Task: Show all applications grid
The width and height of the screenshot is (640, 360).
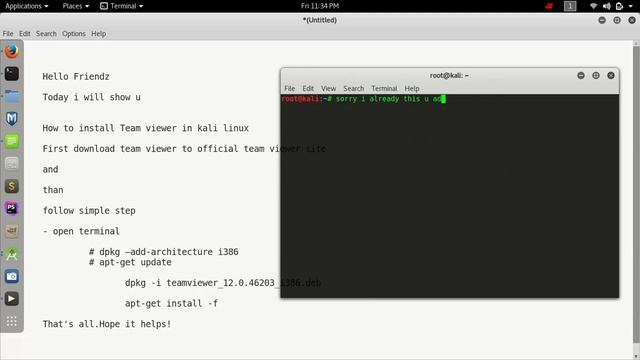Action: click(11, 321)
